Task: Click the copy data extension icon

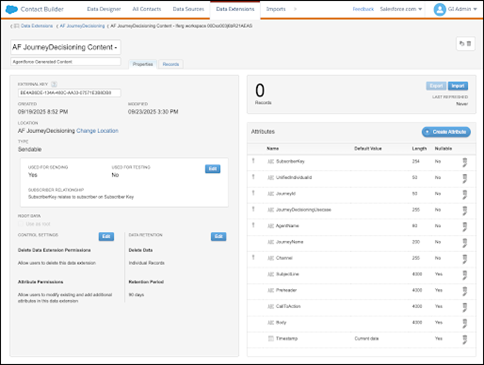Action: 462,44
